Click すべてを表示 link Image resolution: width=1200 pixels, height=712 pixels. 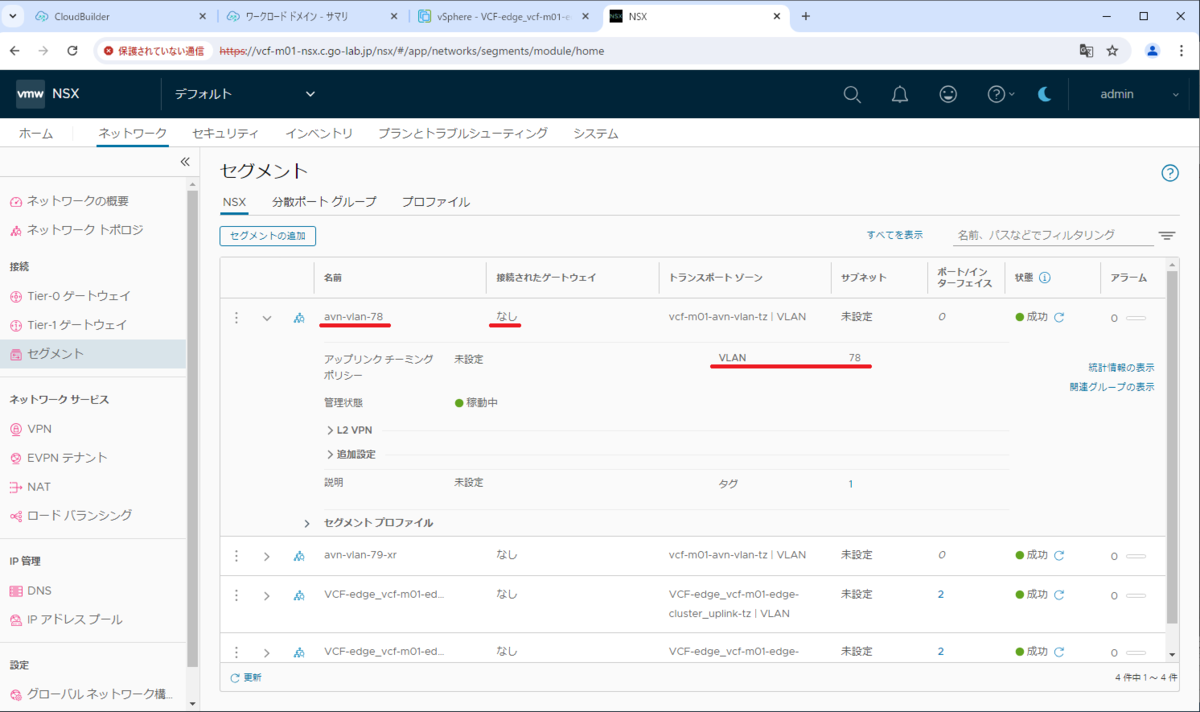point(895,235)
